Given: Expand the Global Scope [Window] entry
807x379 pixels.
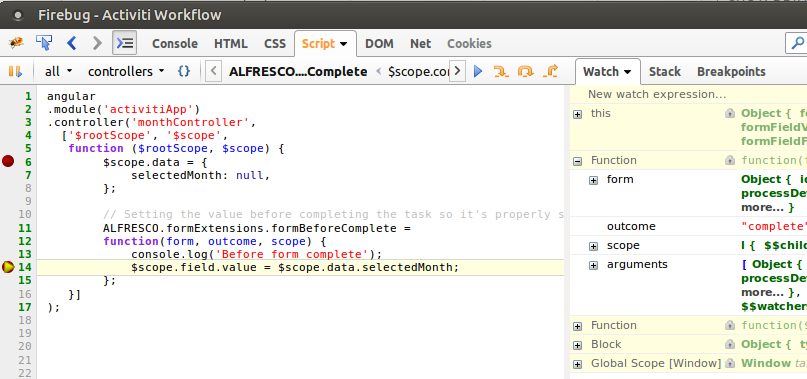Looking at the screenshot, I should click(x=577, y=364).
